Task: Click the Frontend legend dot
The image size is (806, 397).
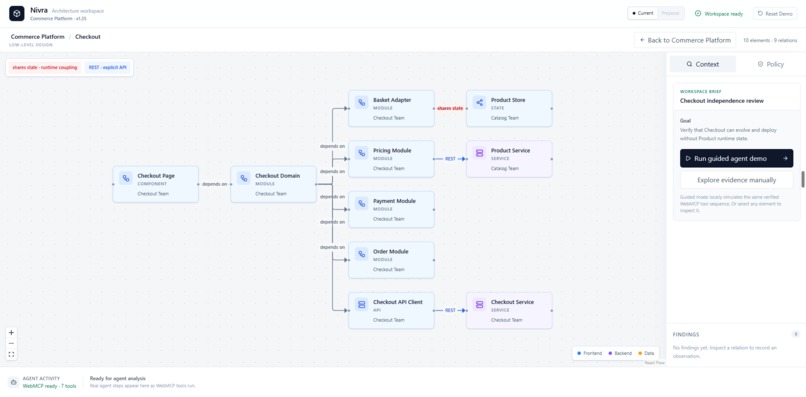Action: tap(579, 353)
